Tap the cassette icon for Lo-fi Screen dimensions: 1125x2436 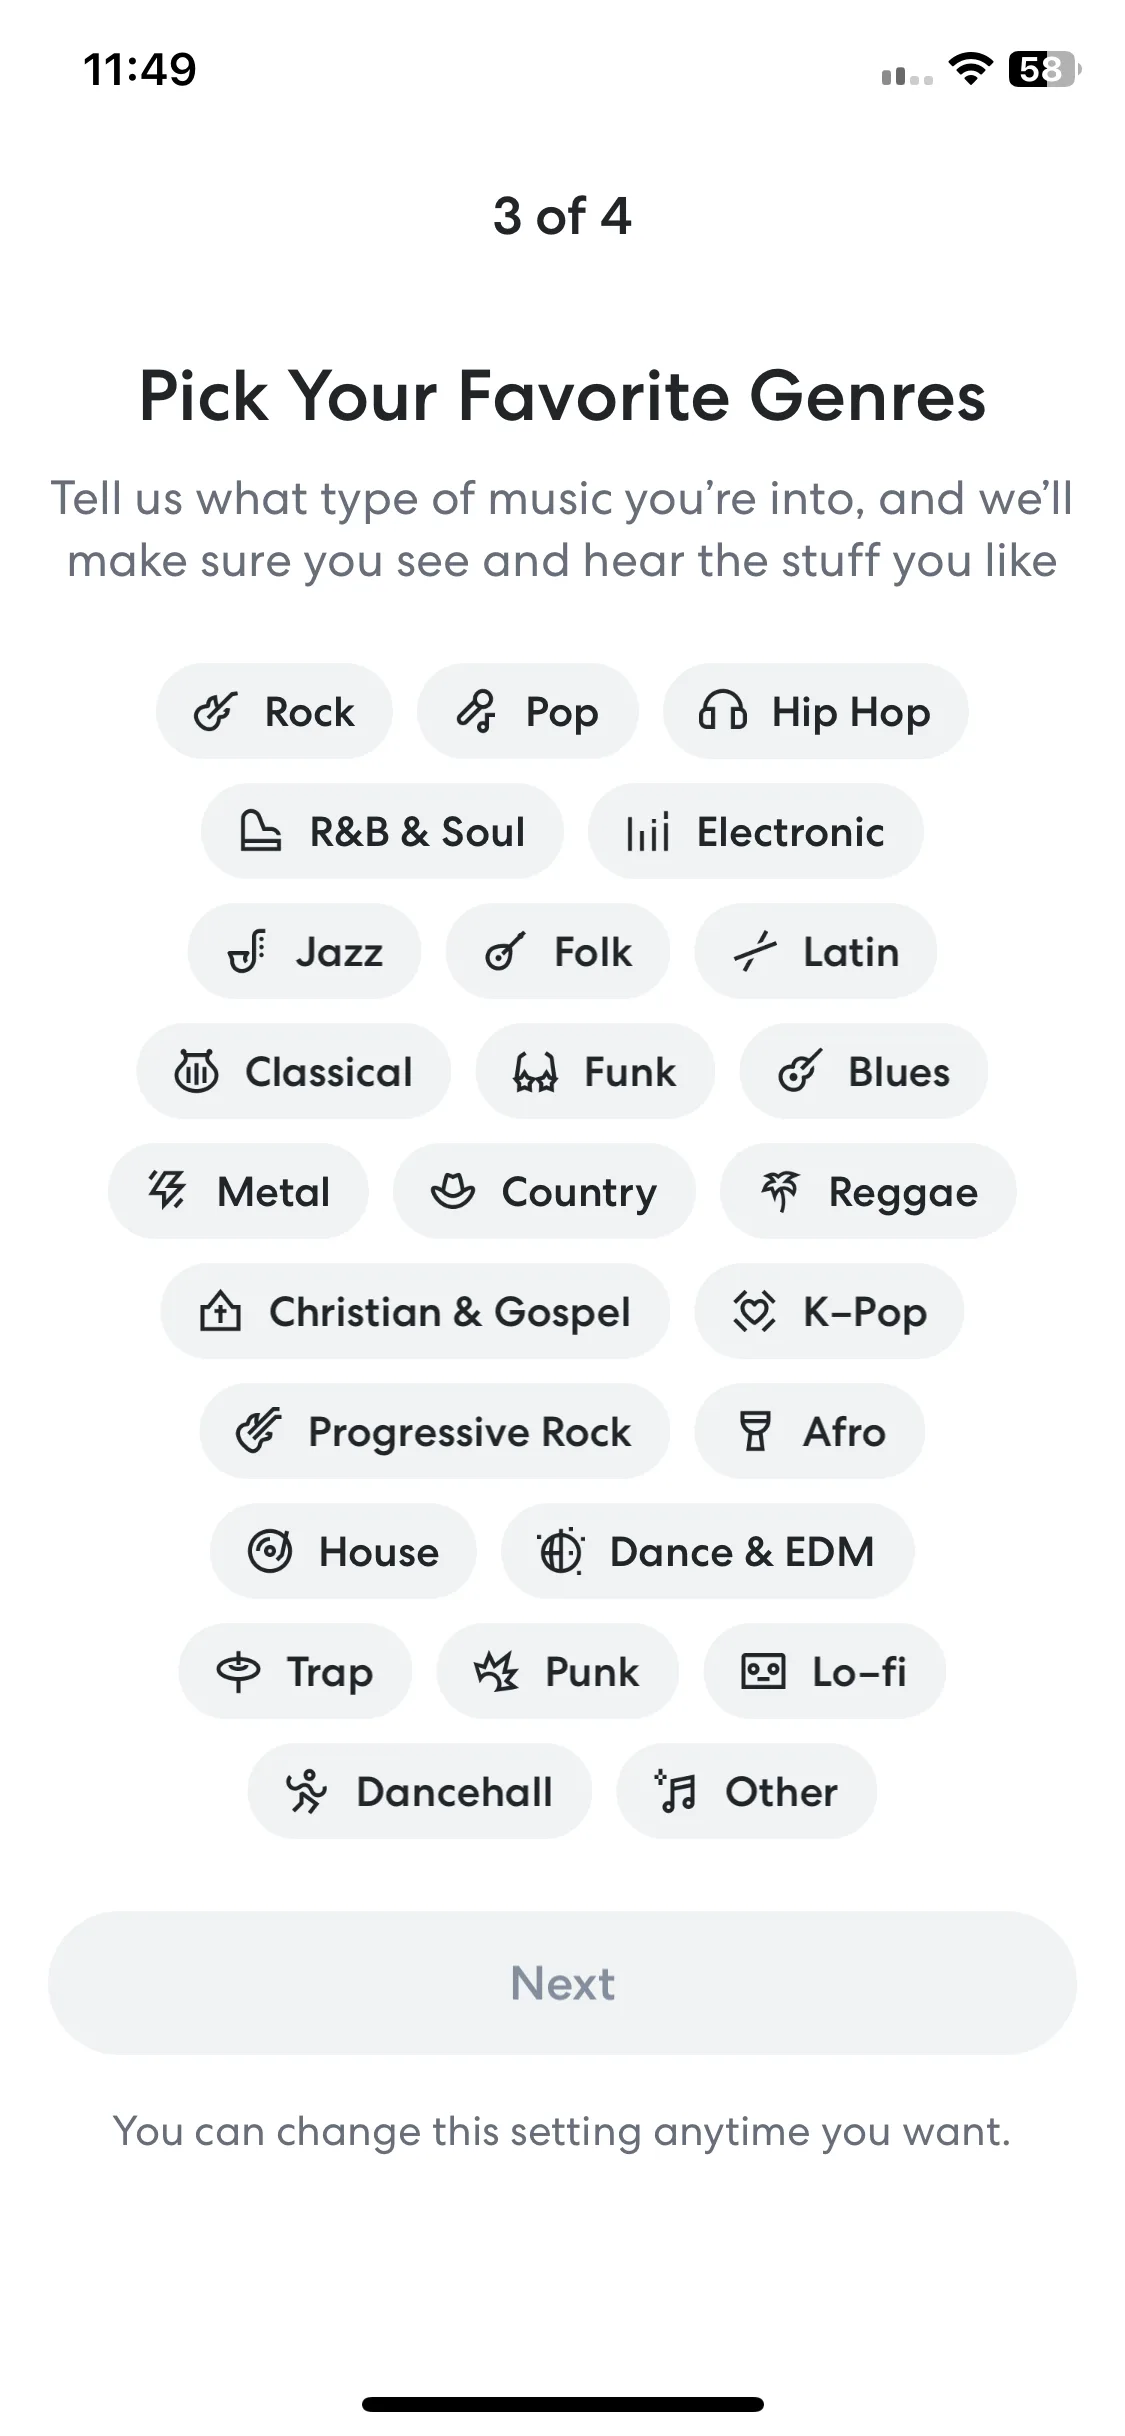[763, 1671]
